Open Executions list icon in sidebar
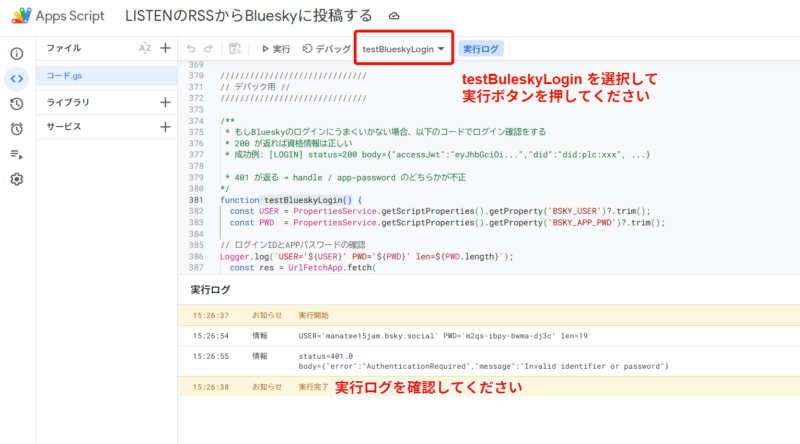800x444 pixels. coord(17,154)
